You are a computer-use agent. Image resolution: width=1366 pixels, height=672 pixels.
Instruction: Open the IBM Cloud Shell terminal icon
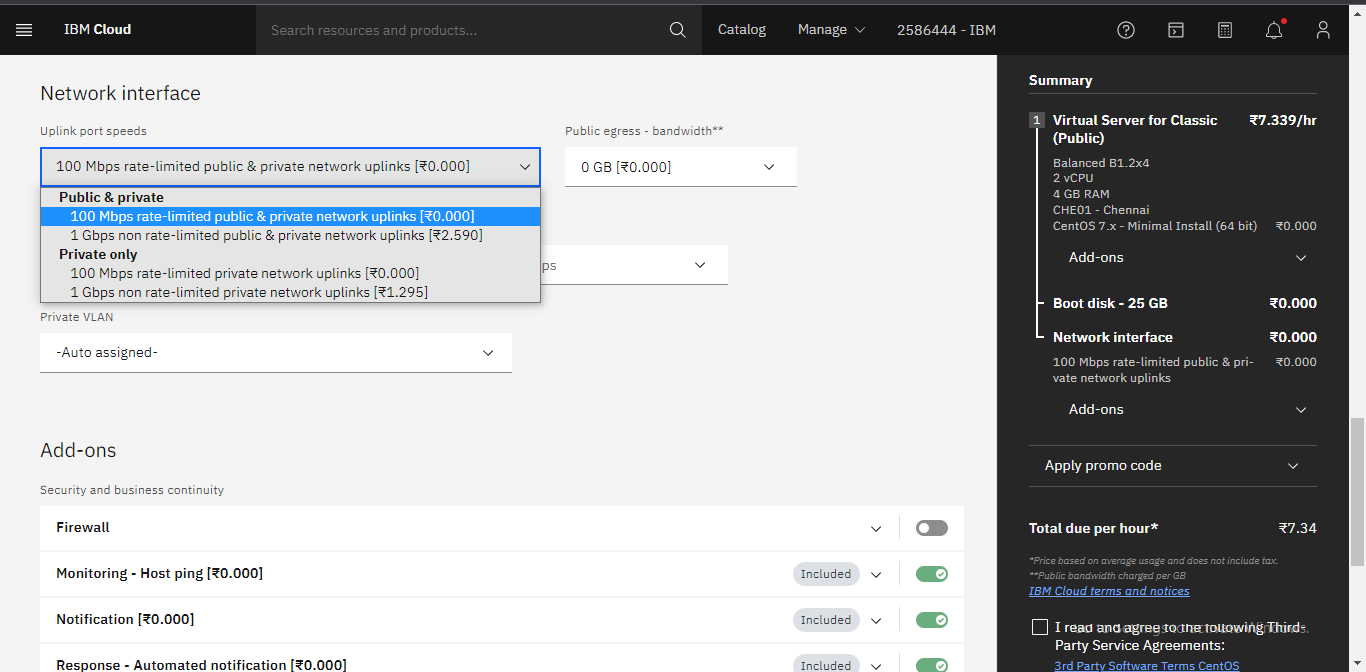1175,30
